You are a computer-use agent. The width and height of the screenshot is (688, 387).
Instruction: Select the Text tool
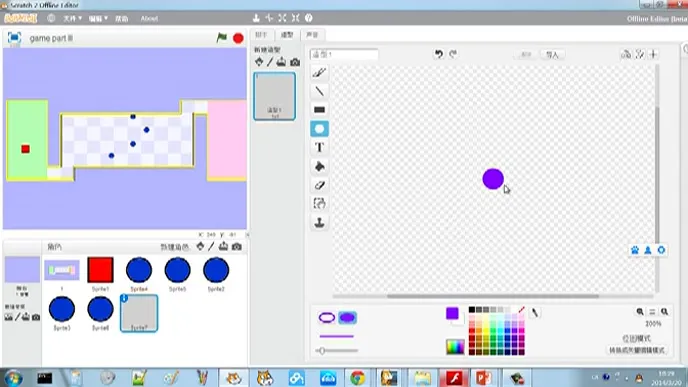[x=319, y=147]
